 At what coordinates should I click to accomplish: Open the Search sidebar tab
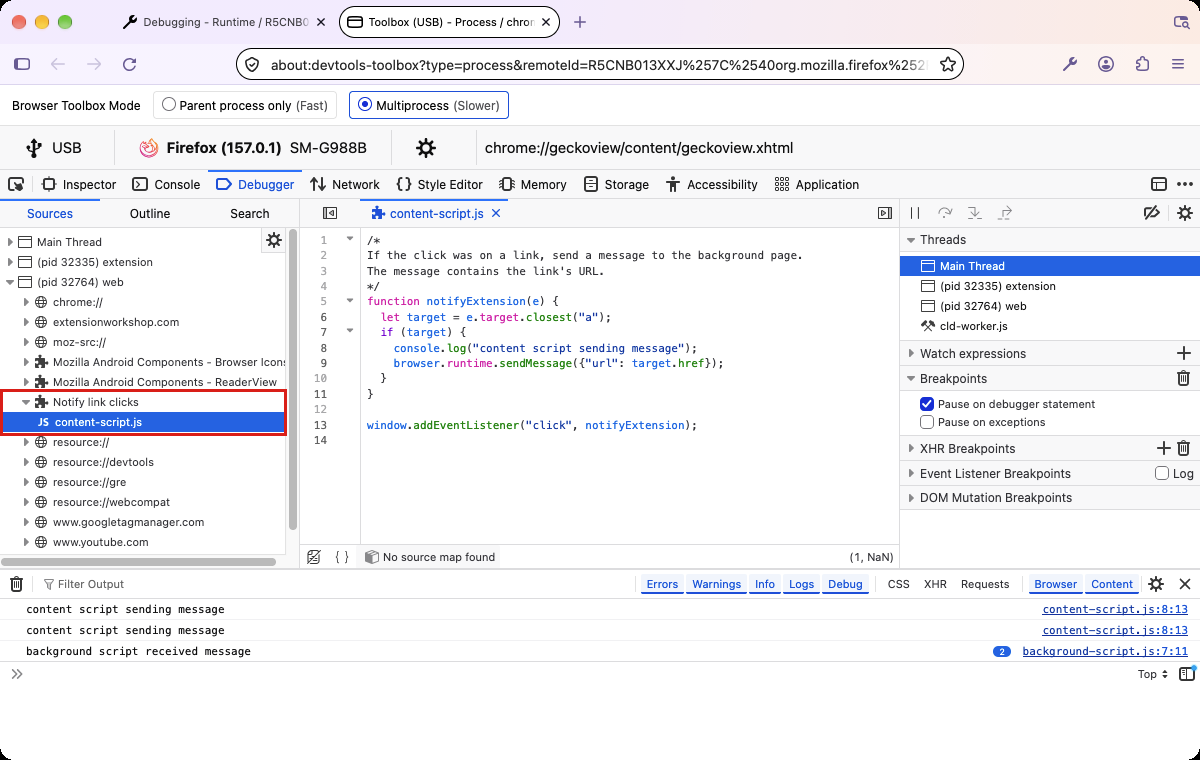click(250, 213)
